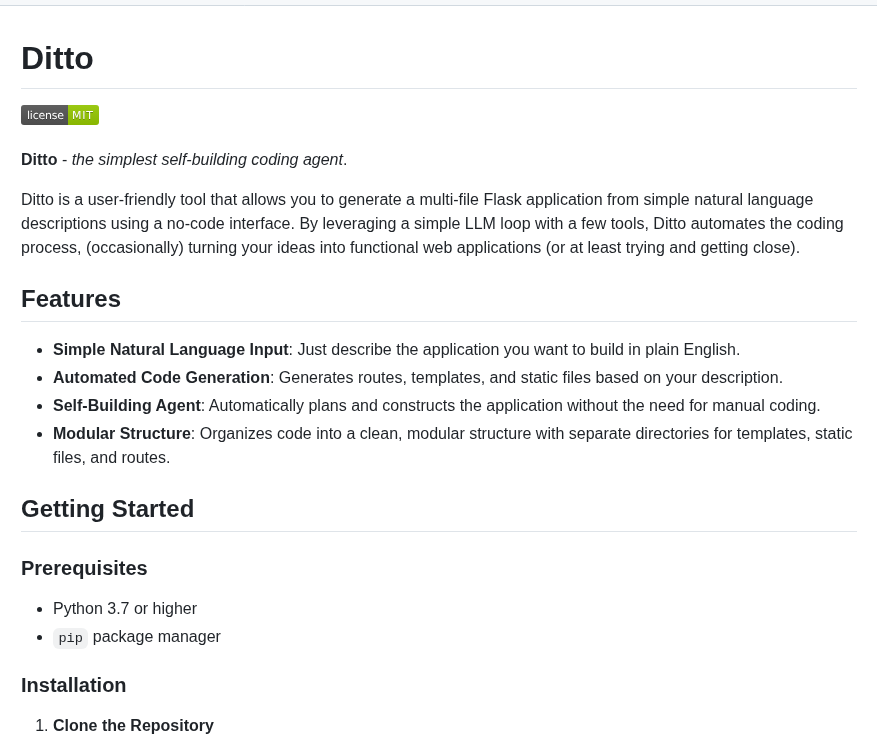Click Automated Code Generation bold text
This screenshot has width=877, height=744.
pyautogui.click(x=162, y=378)
